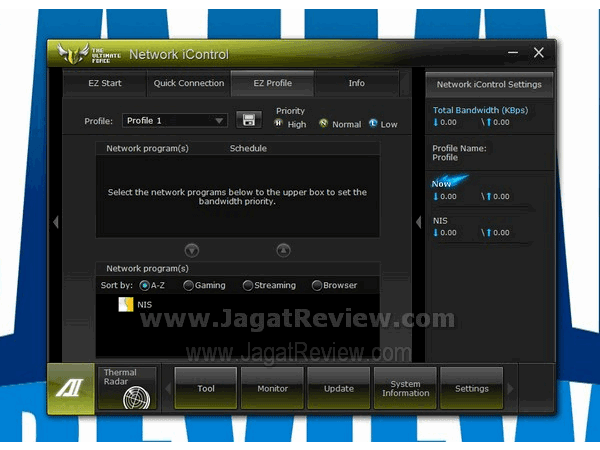Viewport: 600px width, 450px height.
Task: Switch to the EZ Start tab
Action: [x=105, y=83]
